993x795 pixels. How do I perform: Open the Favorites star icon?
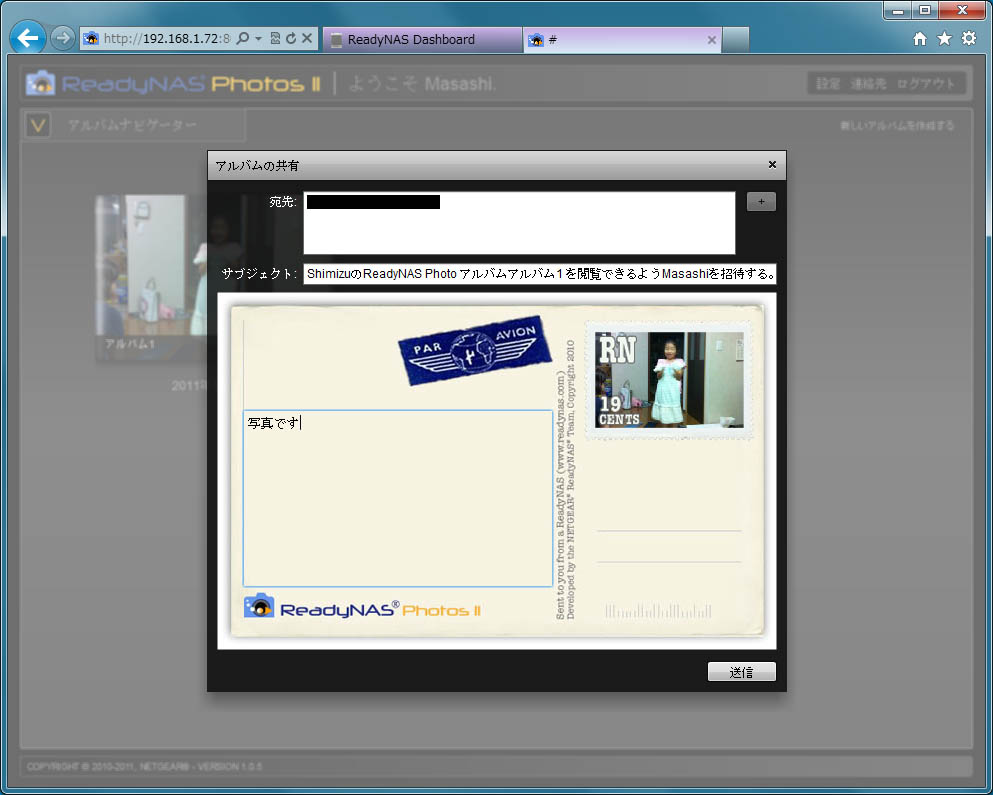(x=944, y=39)
